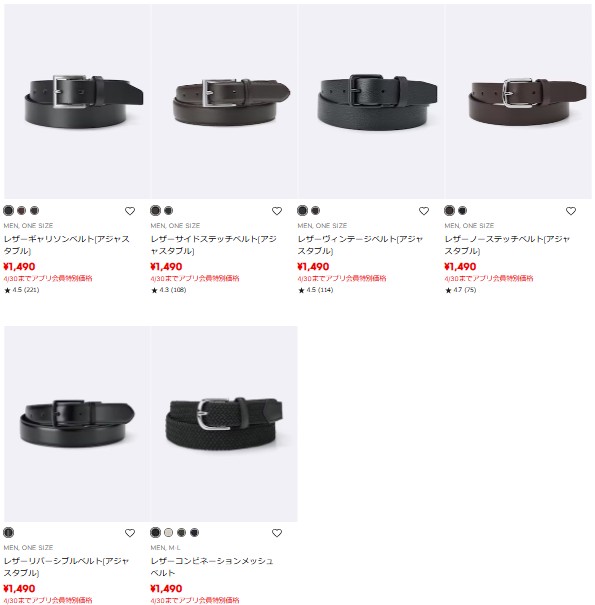
Task: Select the middle brown swatch of レザーギャリソンベルト
Action: [x=22, y=210]
